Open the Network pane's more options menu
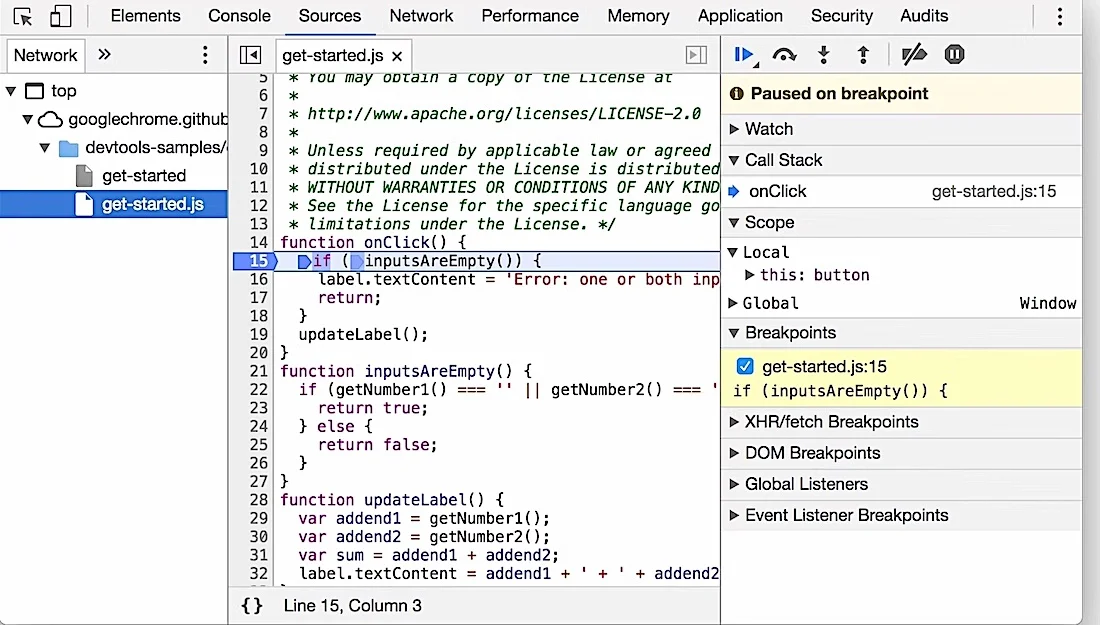This screenshot has height=625, width=1100. click(205, 55)
